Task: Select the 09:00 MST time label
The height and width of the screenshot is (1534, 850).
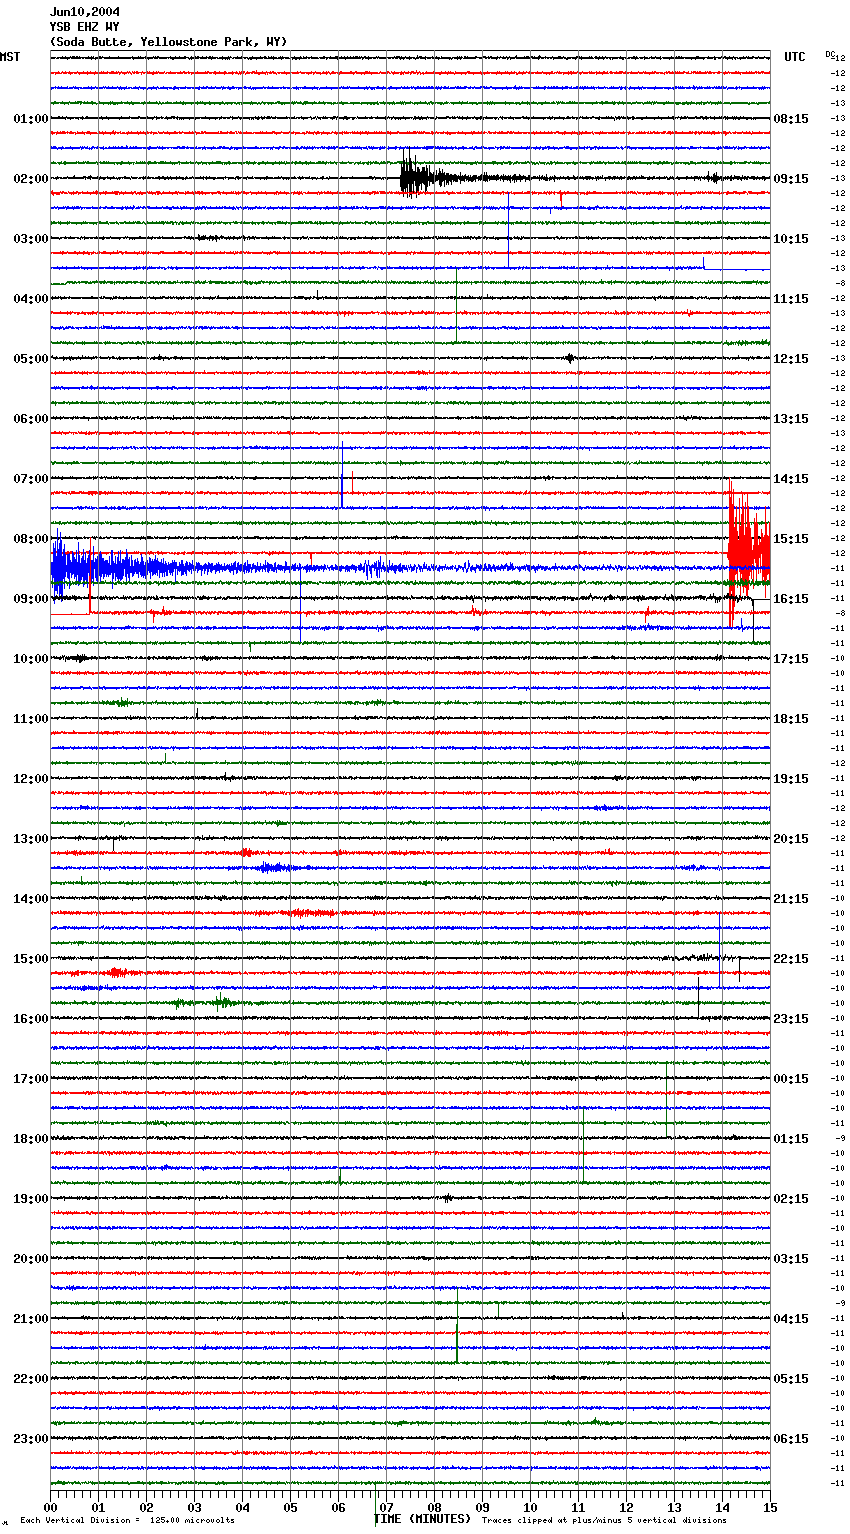Action: pyautogui.click(x=31, y=599)
